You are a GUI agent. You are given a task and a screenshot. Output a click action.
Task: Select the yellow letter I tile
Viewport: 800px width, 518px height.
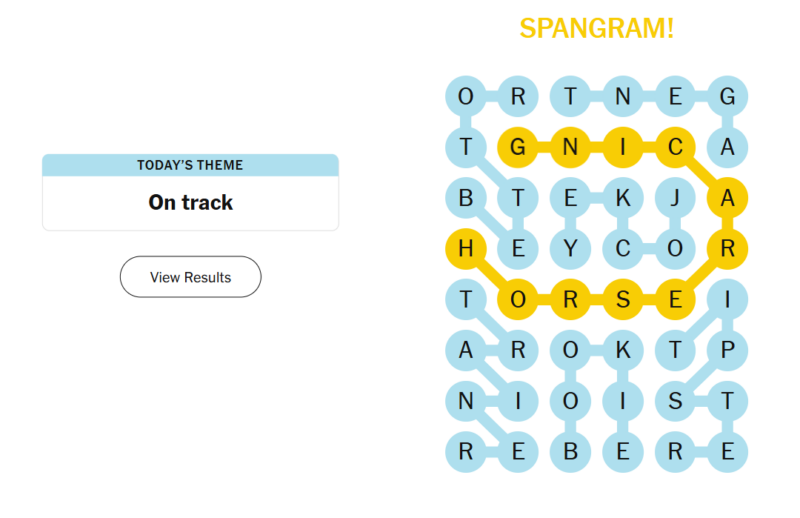623,147
